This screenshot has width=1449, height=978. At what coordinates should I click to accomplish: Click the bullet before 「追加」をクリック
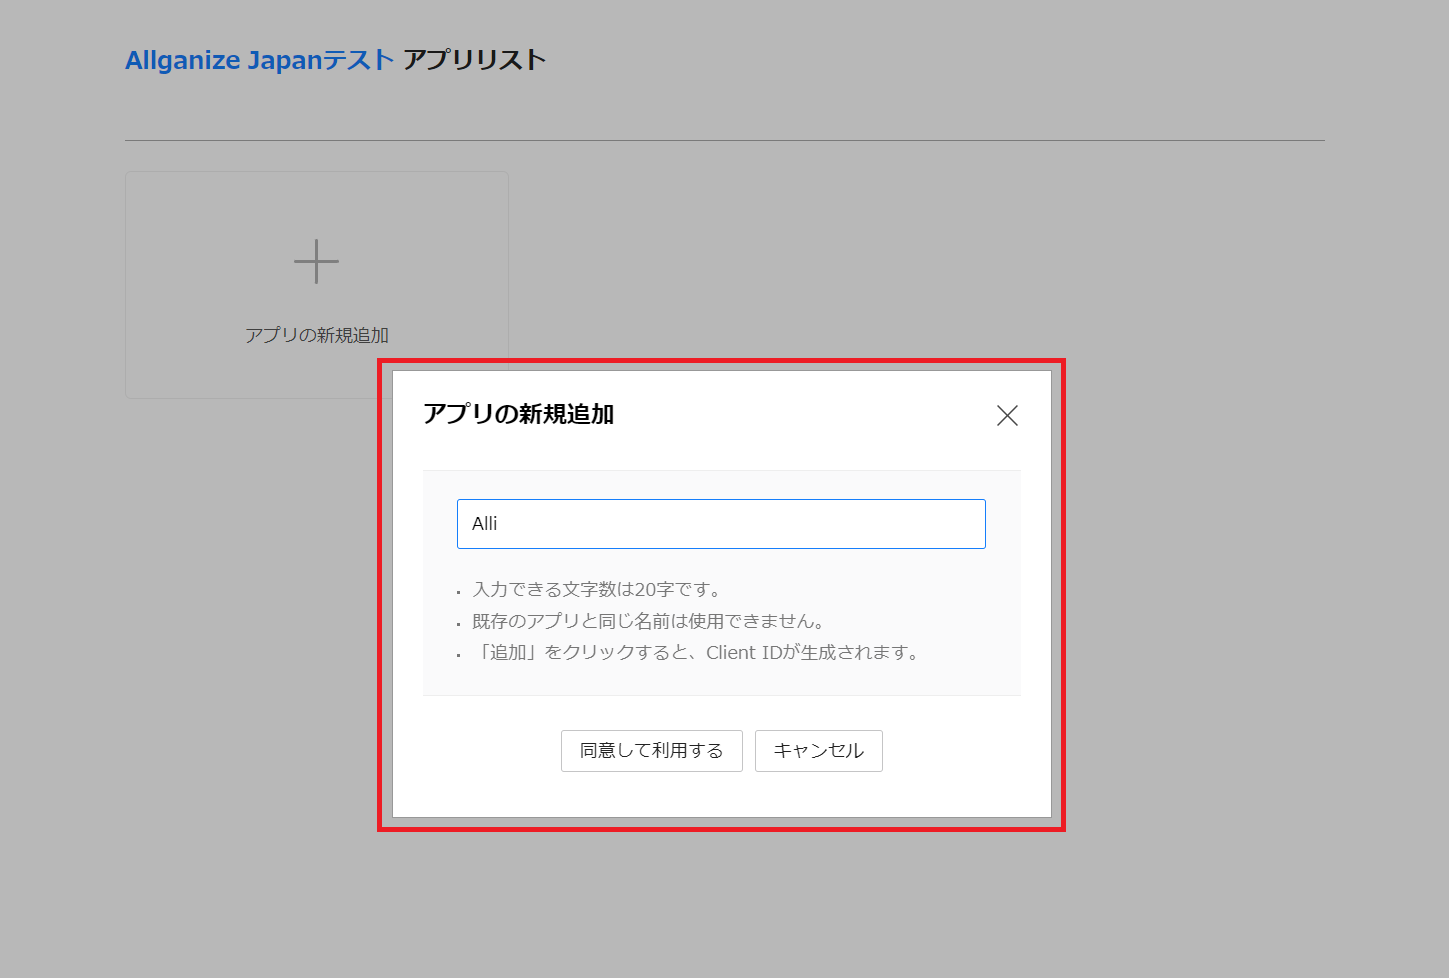tap(459, 656)
